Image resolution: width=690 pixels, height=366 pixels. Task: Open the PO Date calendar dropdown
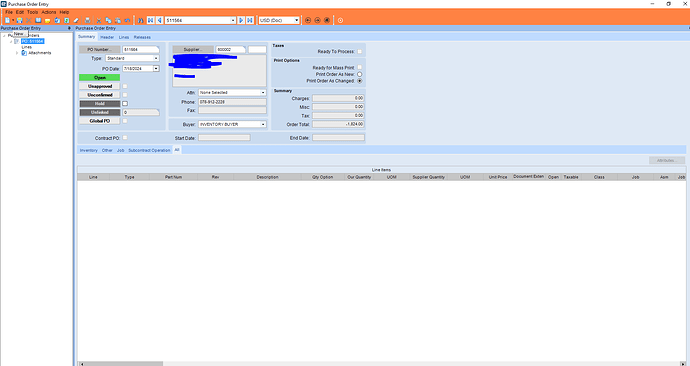pyautogui.click(x=156, y=69)
